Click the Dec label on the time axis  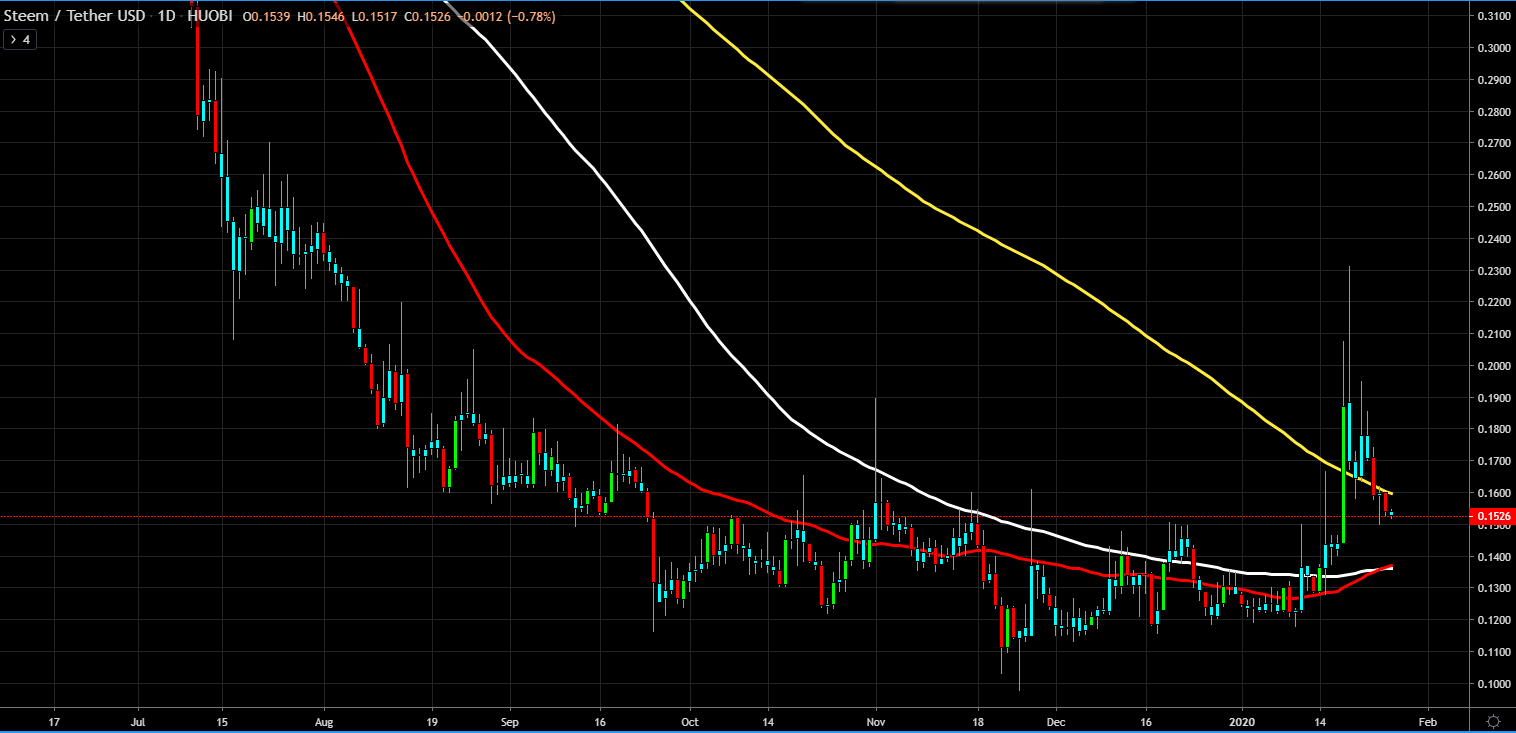(1054, 720)
